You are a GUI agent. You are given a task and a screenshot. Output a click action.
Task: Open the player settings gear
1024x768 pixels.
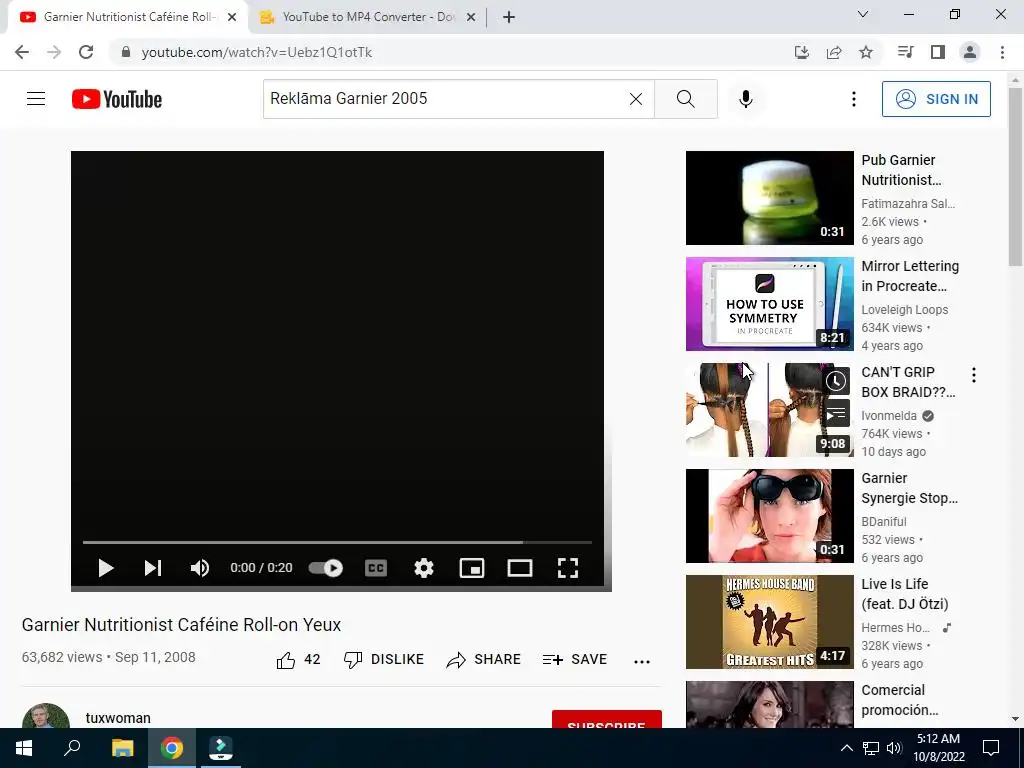pyautogui.click(x=424, y=568)
